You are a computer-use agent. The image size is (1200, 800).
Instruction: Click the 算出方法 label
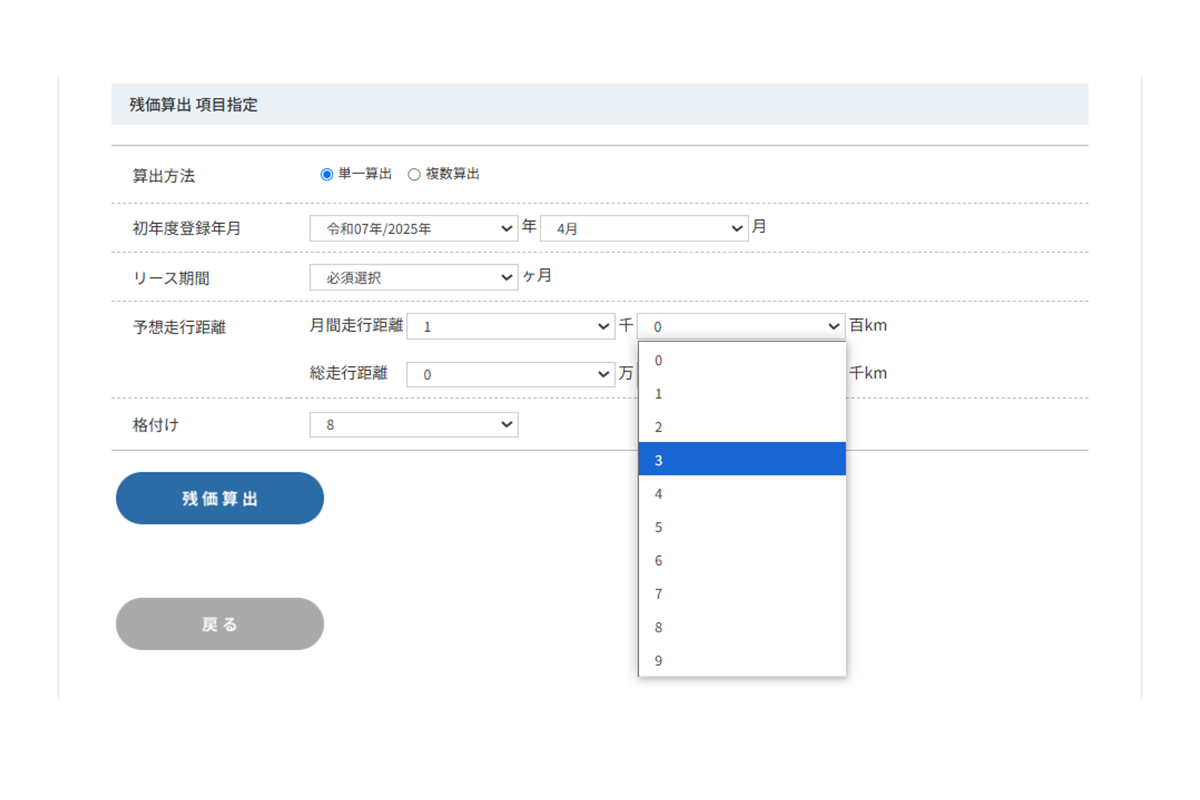click(x=164, y=176)
